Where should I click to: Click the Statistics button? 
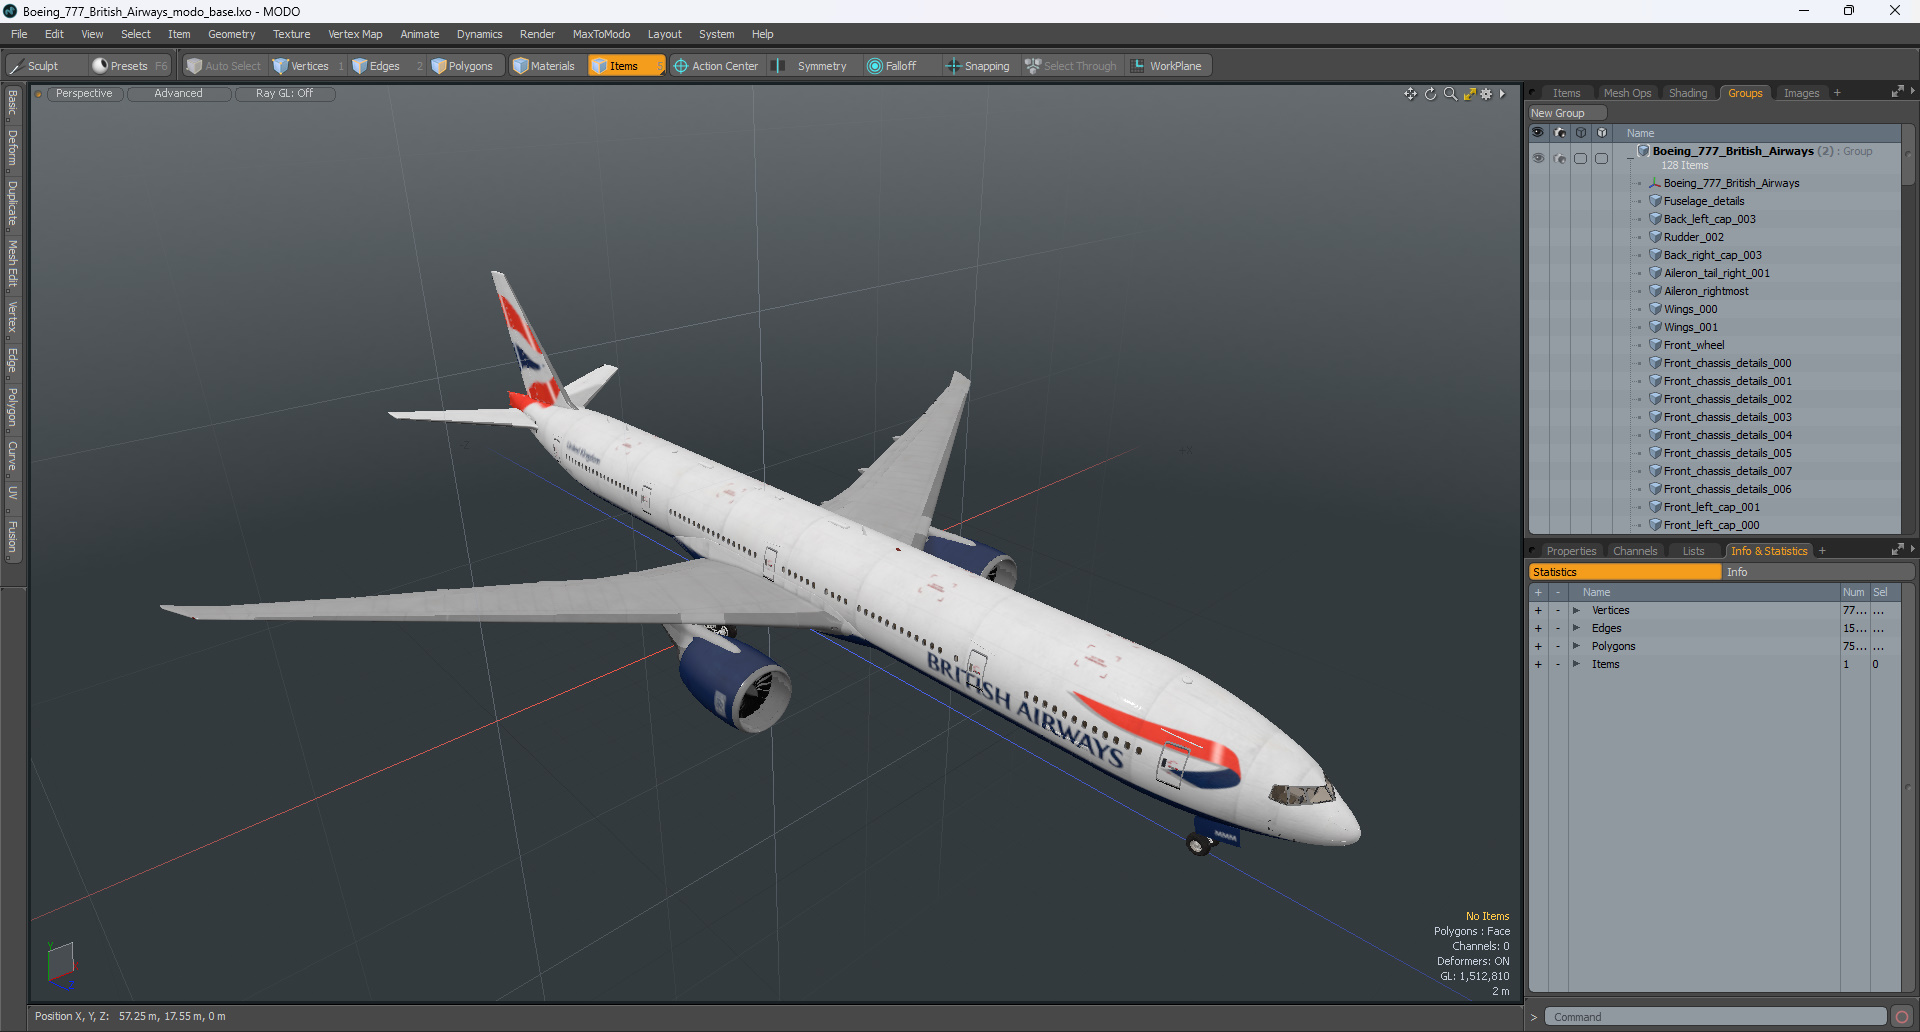pyautogui.click(x=1625, y=572)
